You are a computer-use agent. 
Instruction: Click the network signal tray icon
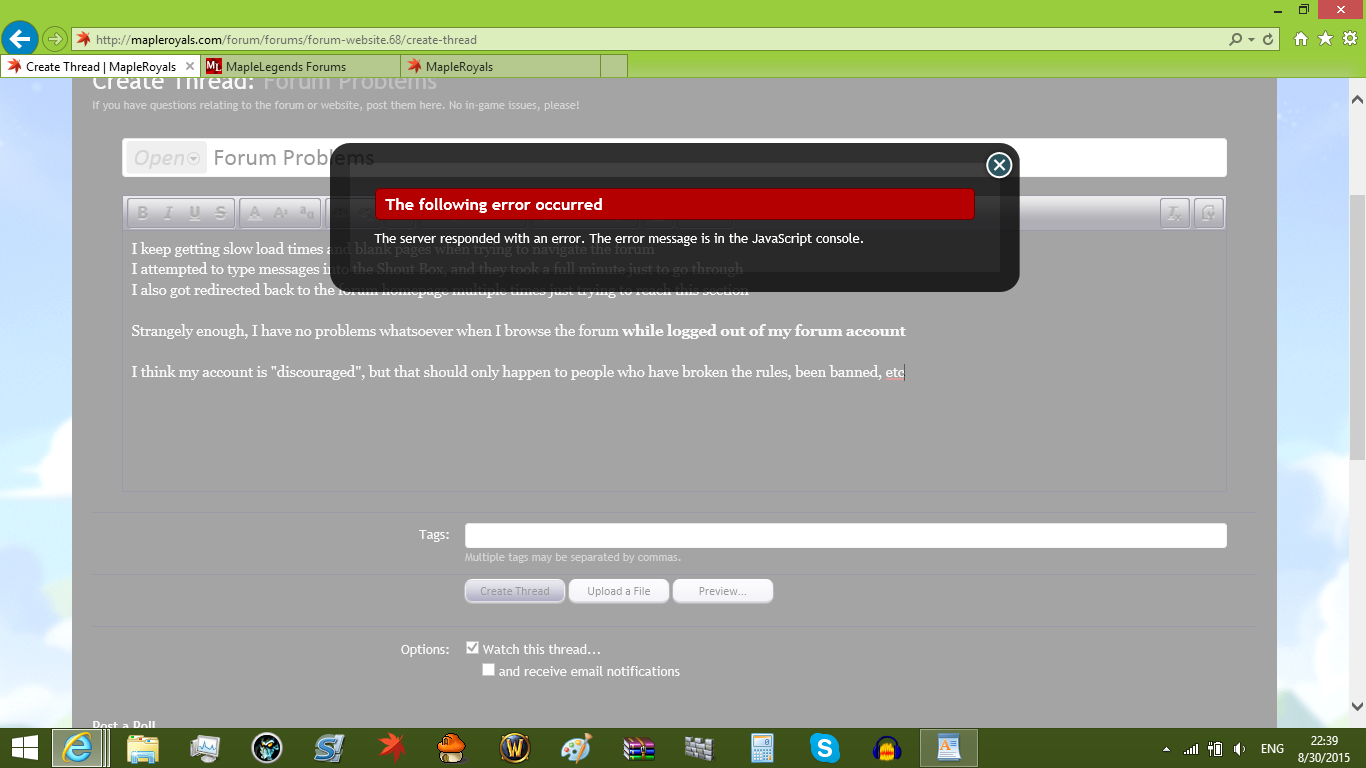tap(1191, 749)
